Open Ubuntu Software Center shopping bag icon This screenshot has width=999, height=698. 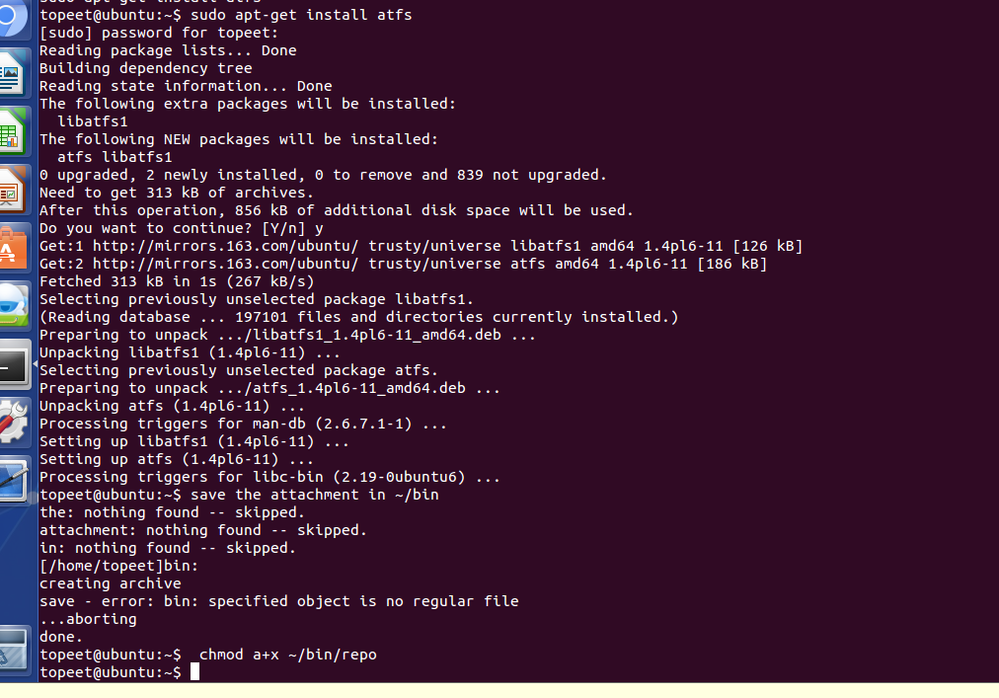tap(12, 247)
